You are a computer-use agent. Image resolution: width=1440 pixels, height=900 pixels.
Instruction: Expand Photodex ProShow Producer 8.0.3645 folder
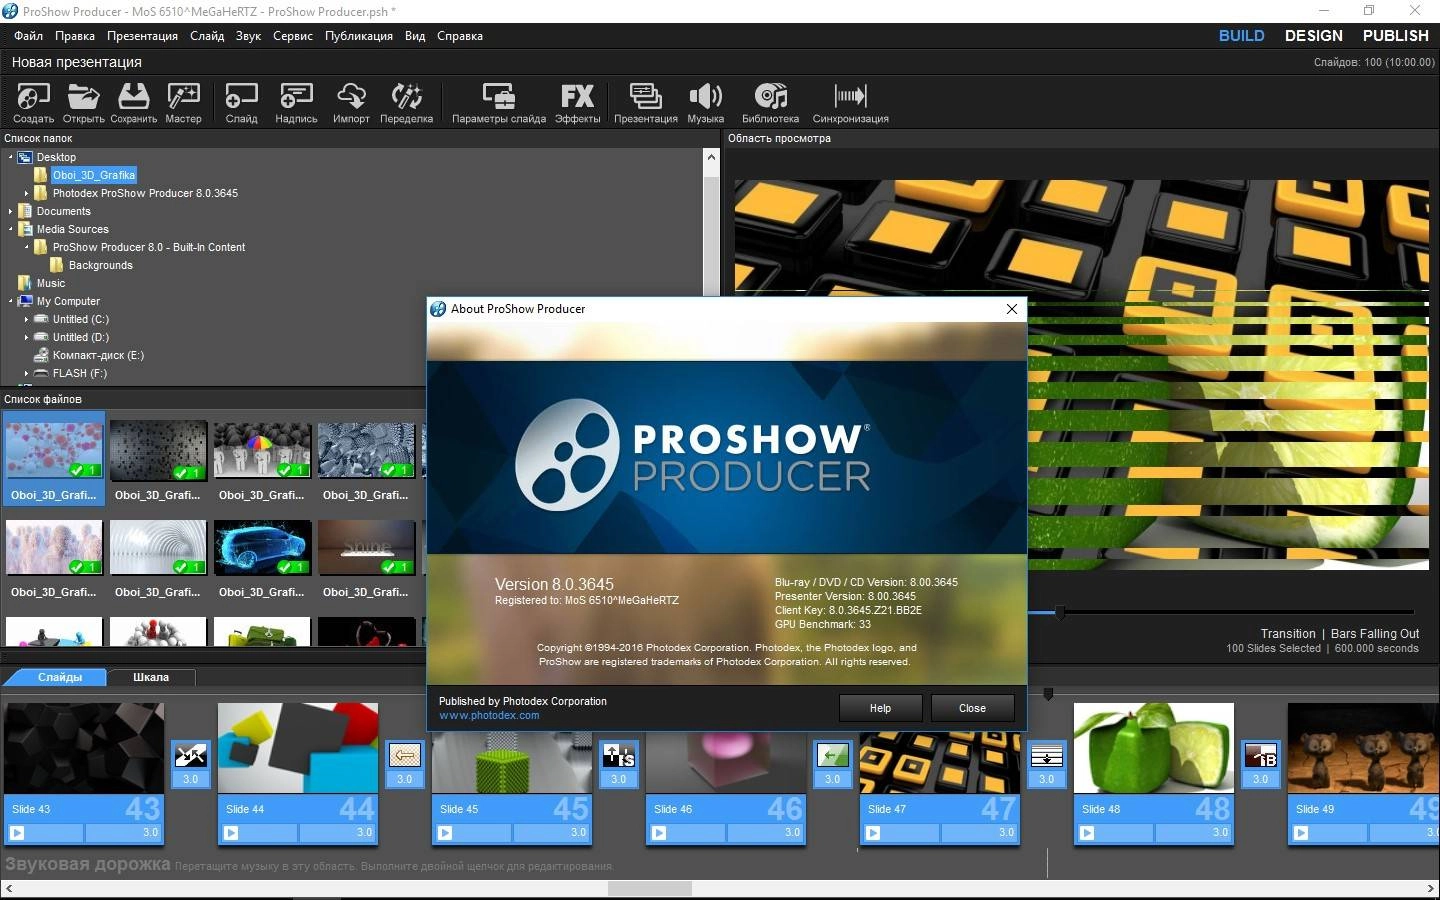pyautogui.click(x=27, y=193)
